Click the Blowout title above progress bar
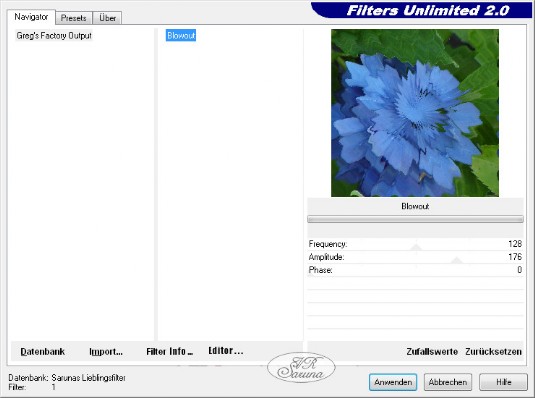This screenshot has width=535, height=398. [415, 206]
